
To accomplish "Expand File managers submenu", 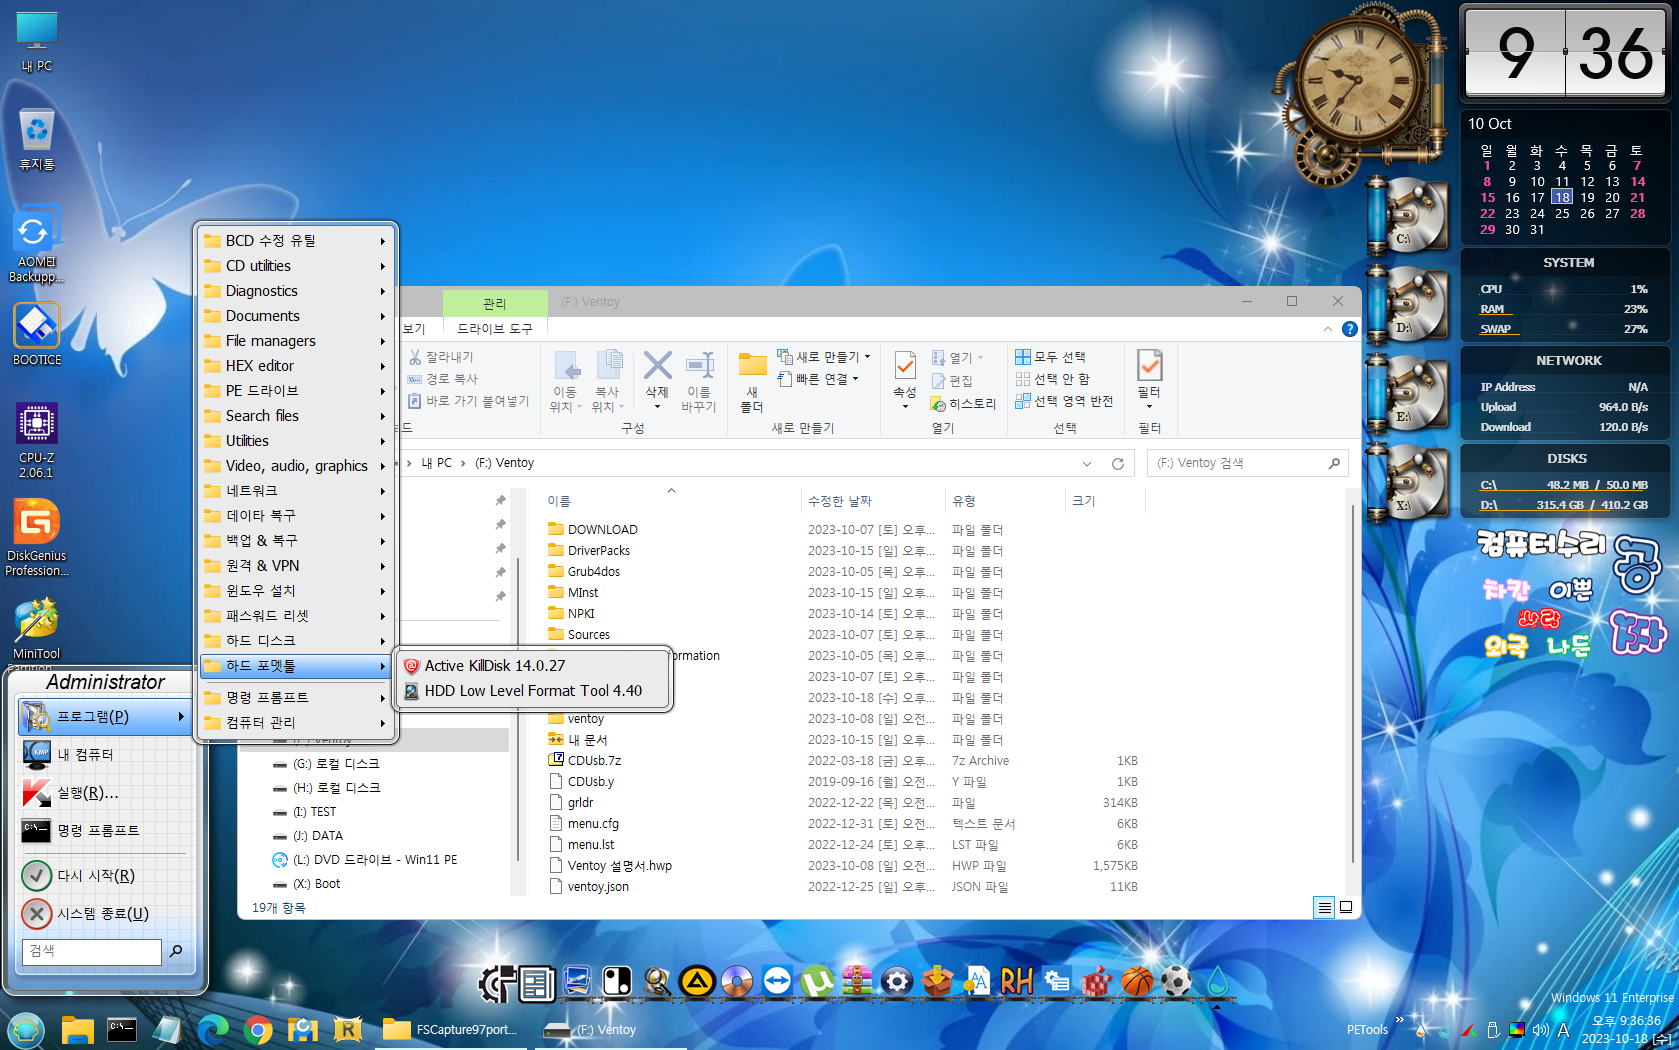I will pos(296,341).
